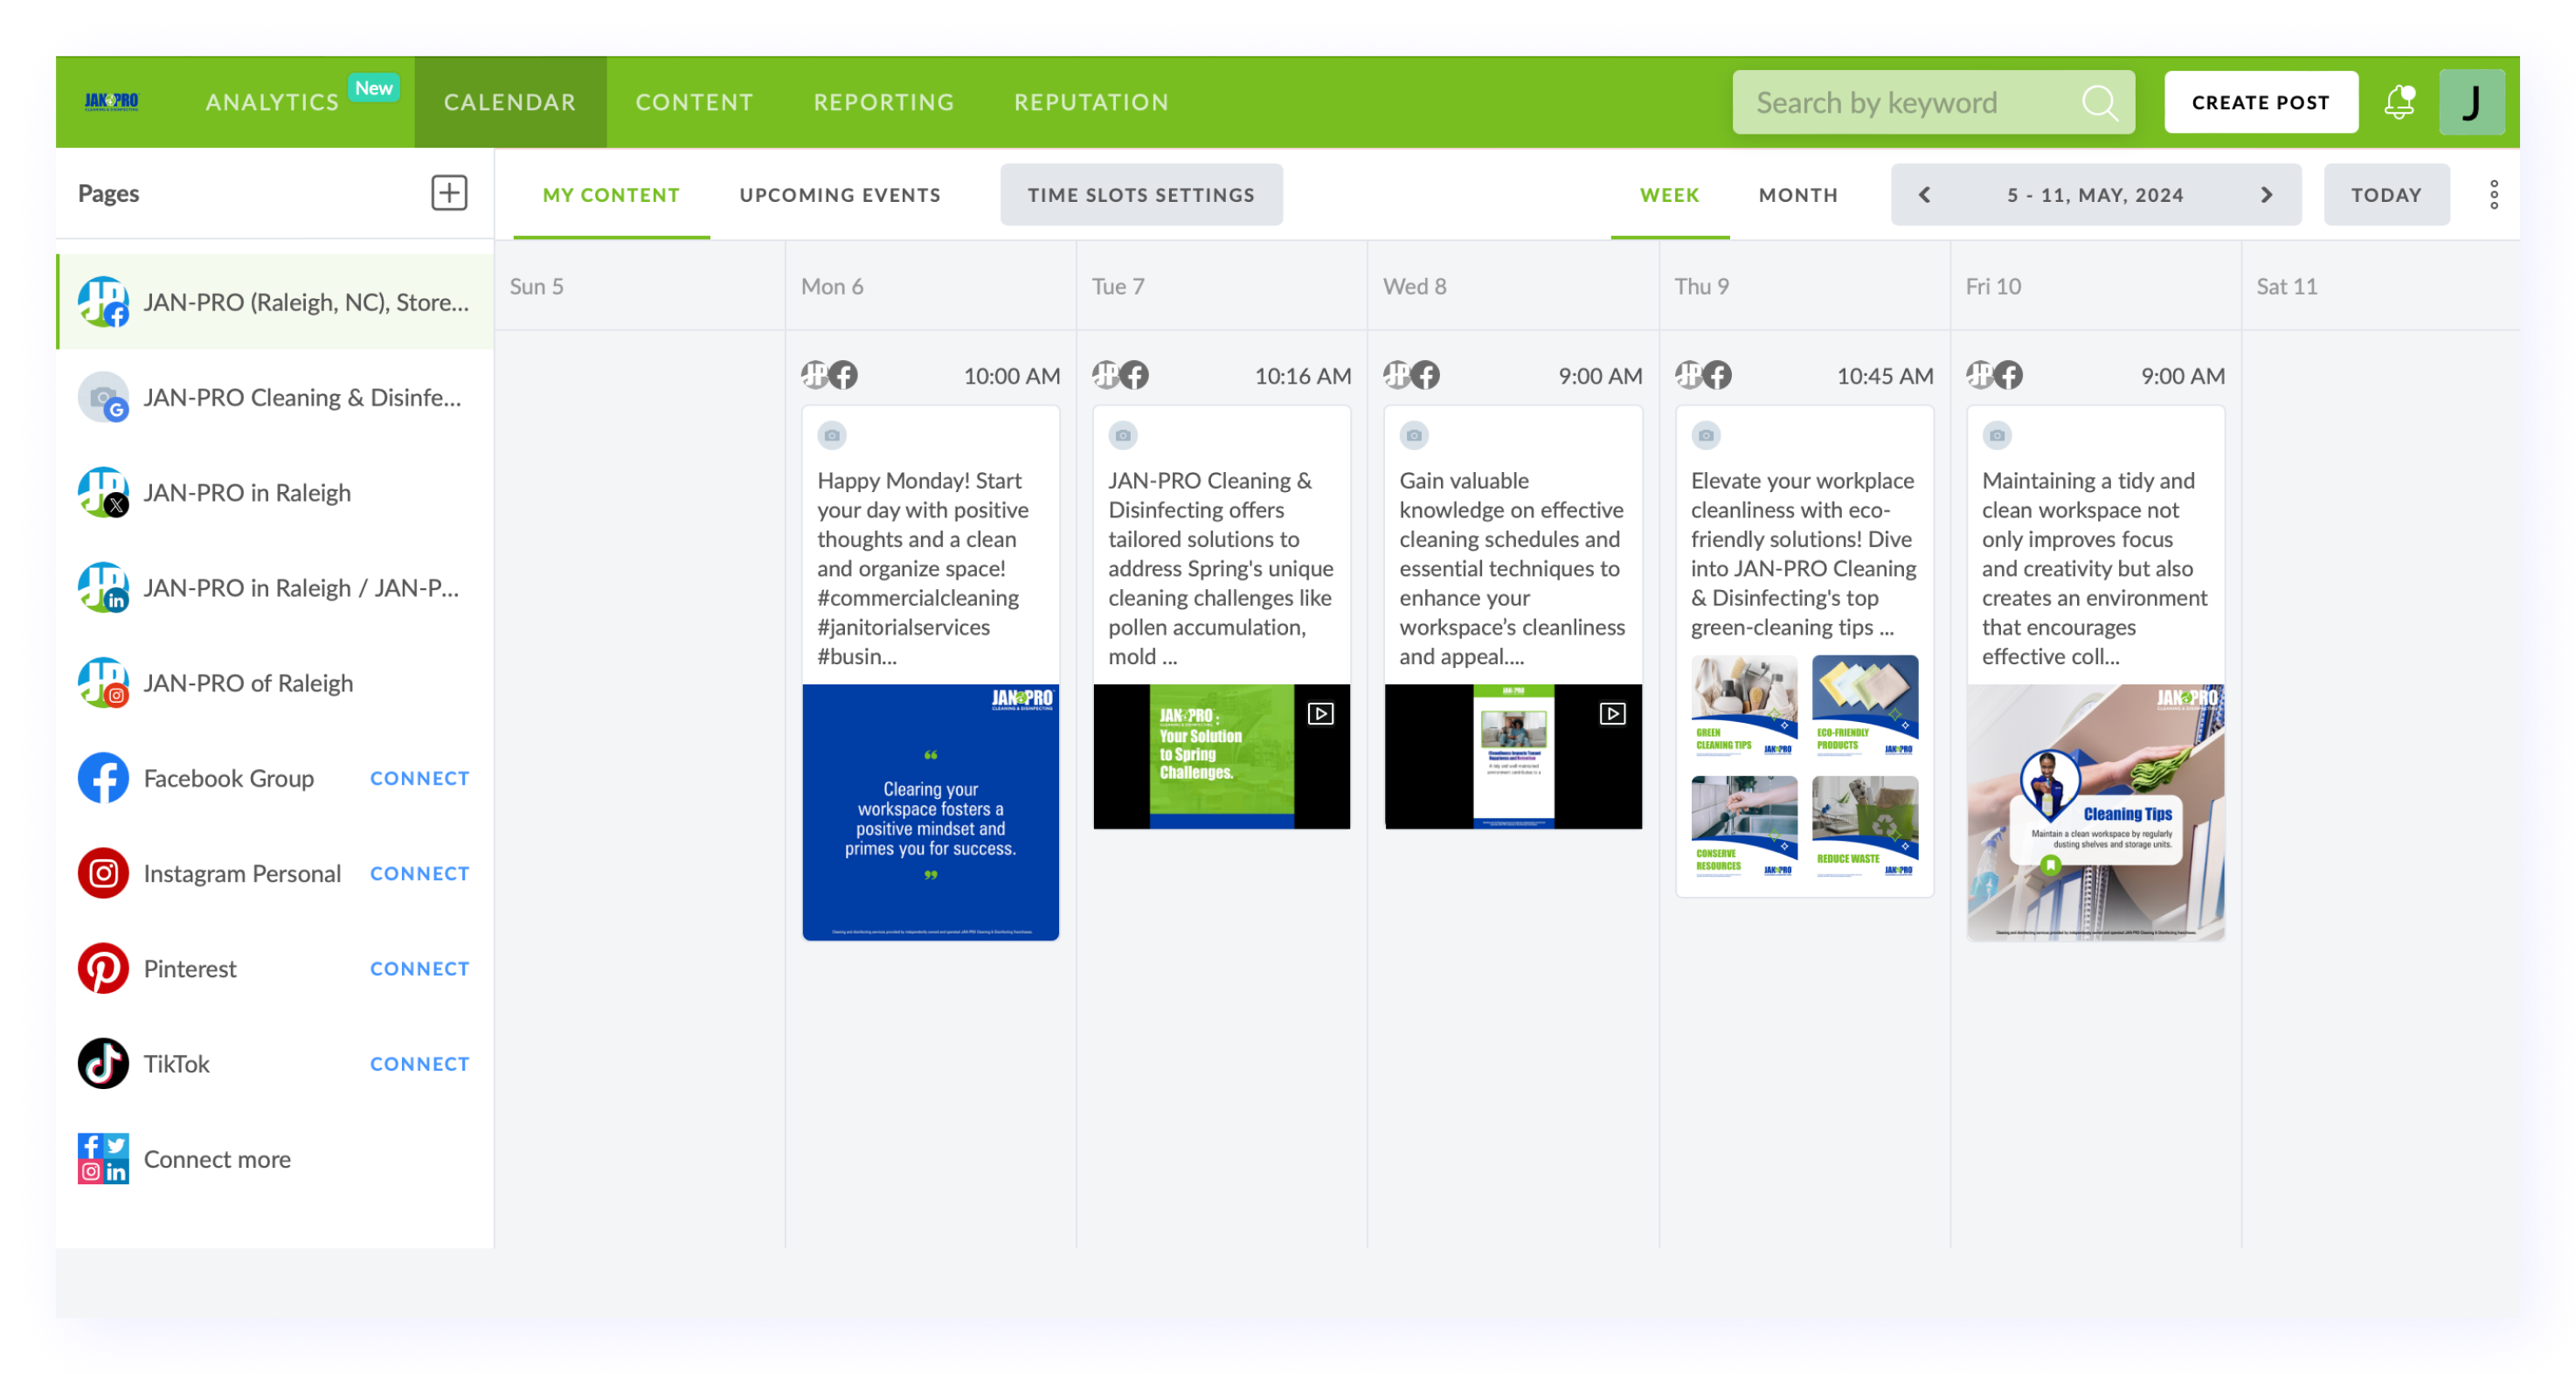Select JAN-PRO Cleaning & Disinfe... Google page

point(275,397)
